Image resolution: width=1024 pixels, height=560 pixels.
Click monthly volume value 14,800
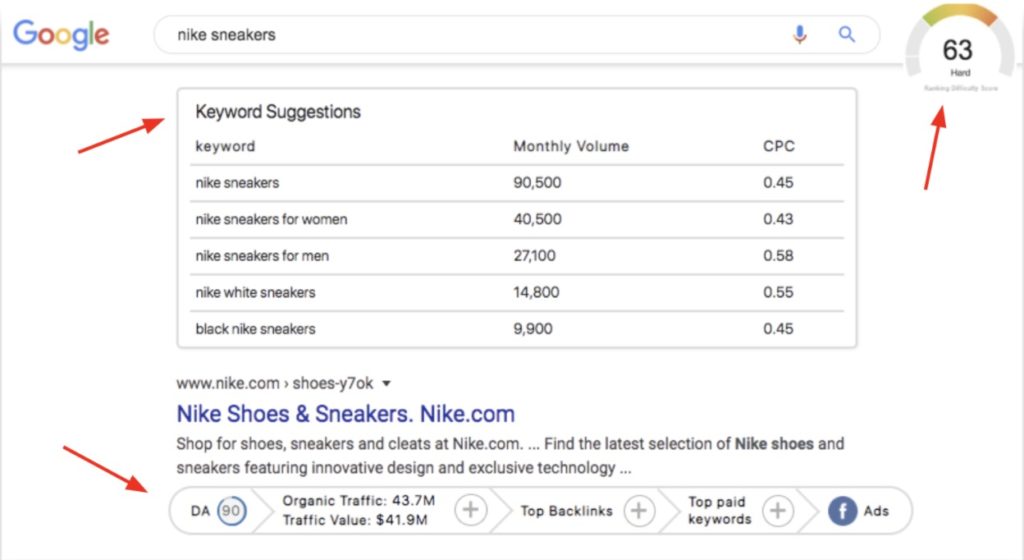tap(536, 292)
